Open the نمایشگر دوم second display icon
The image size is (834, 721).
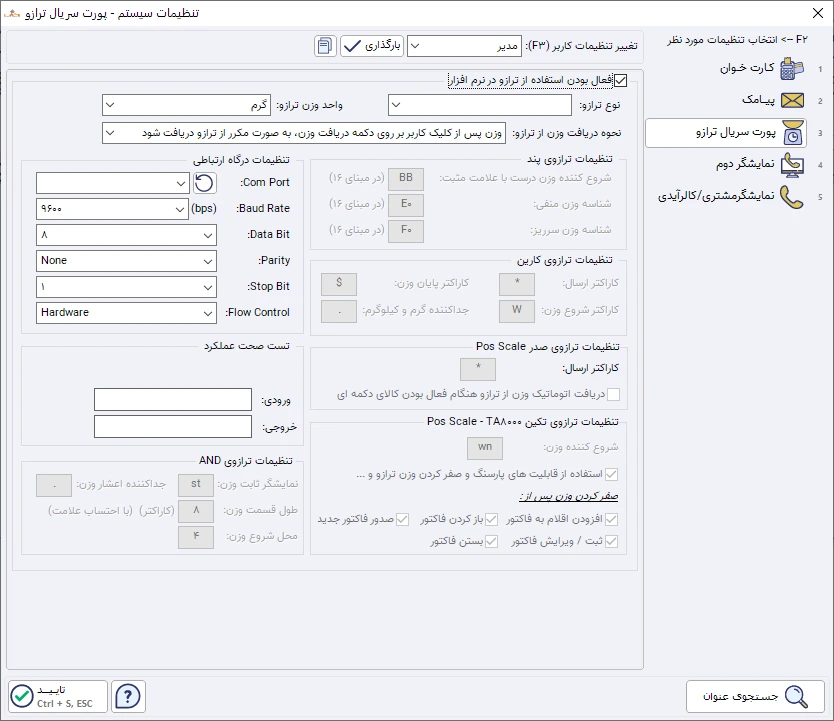click(792, 164)
